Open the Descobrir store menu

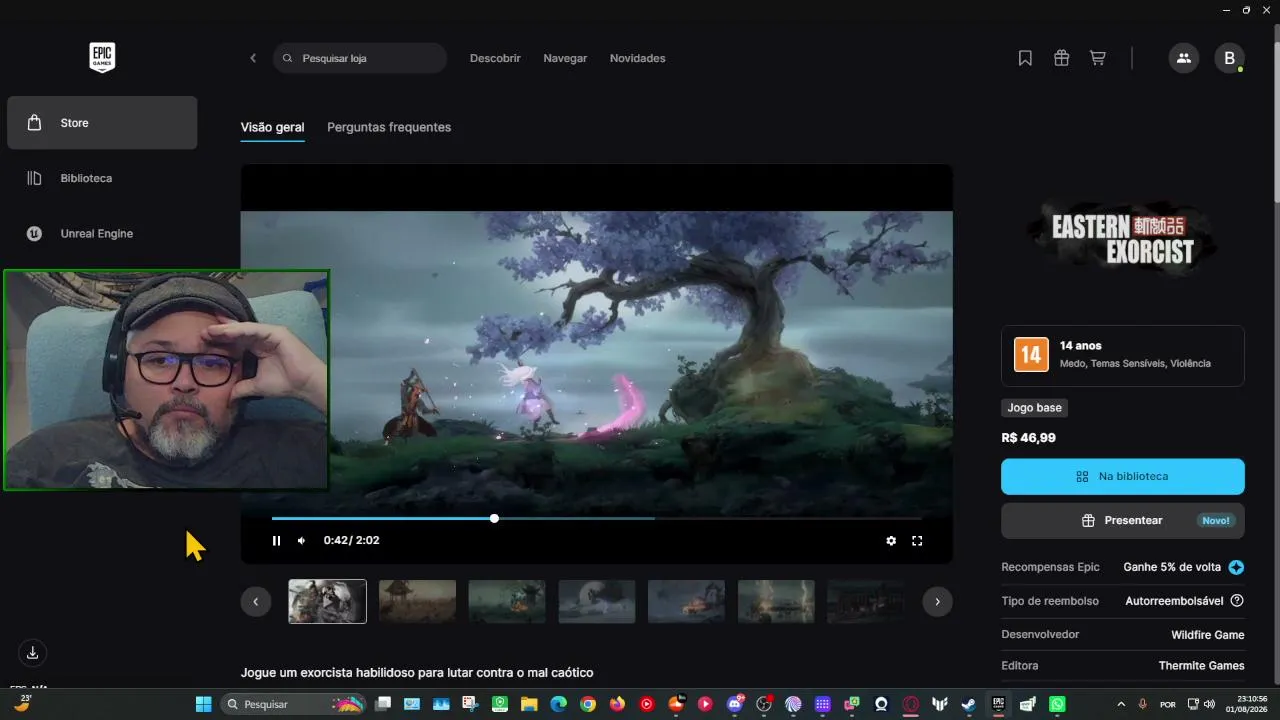click(x=495, y=58)
